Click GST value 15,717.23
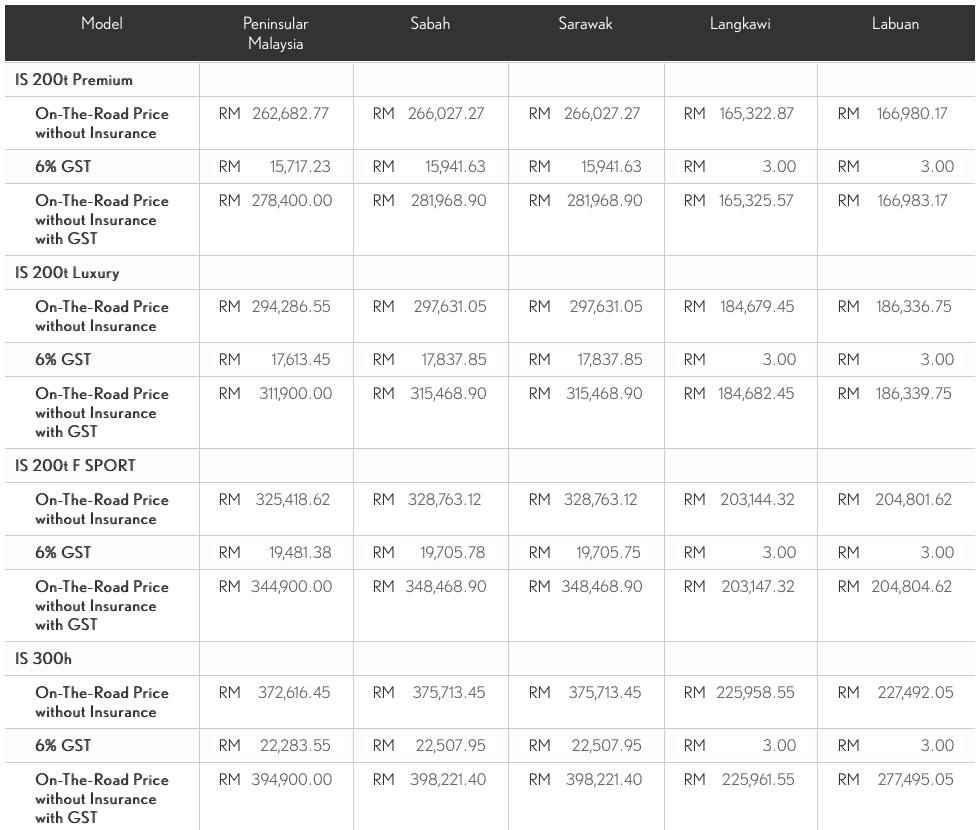 [x=300, y=167]
